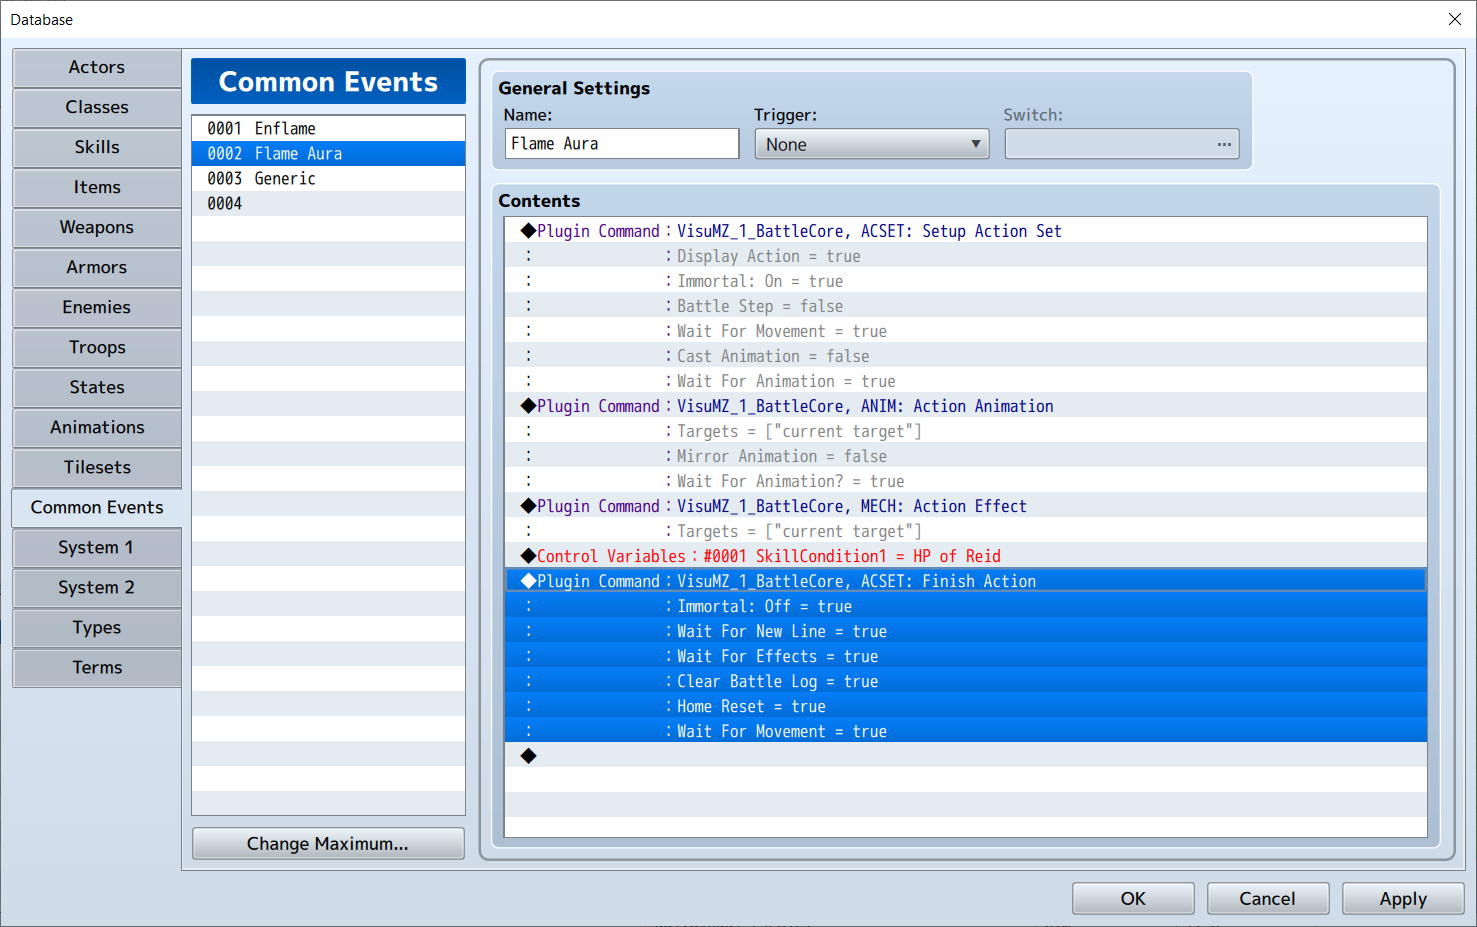Screen dimensions: 1477x927
Task: Switch to the Actors tab
Action: (97, 67)
